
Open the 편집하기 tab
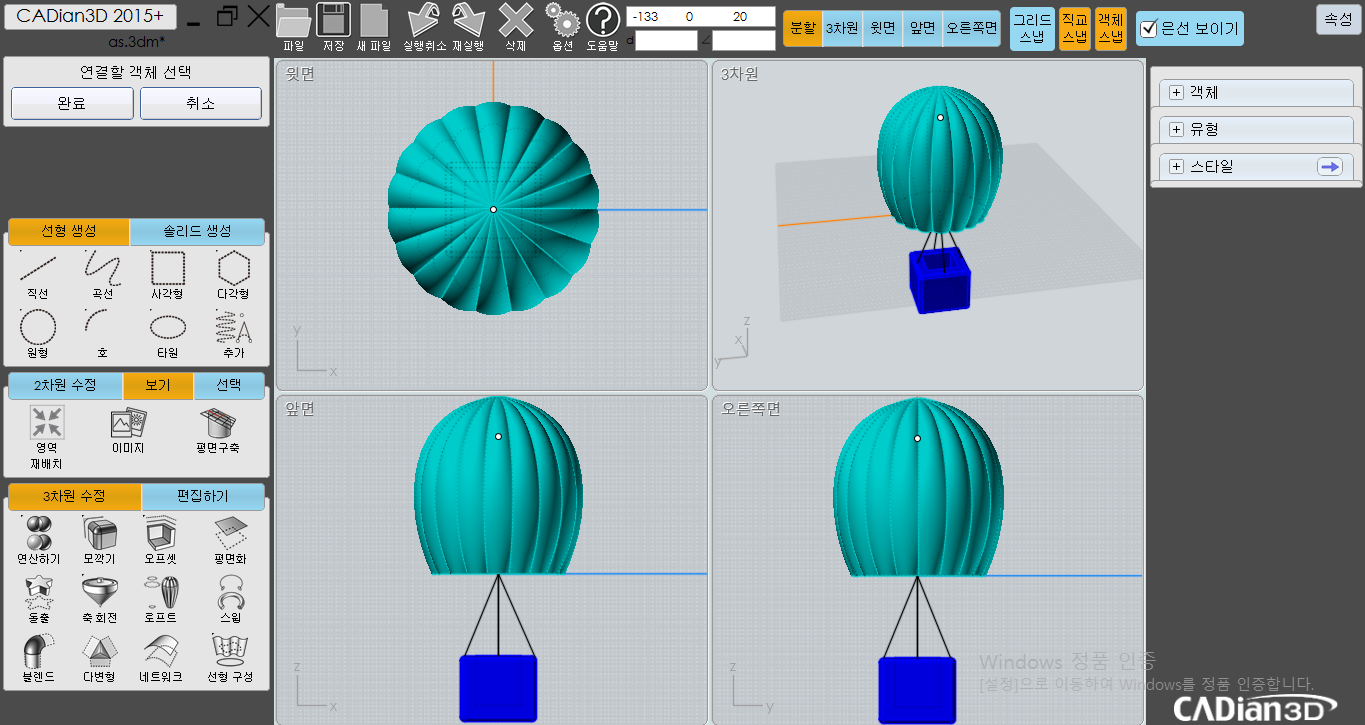(x=203, y=496)
